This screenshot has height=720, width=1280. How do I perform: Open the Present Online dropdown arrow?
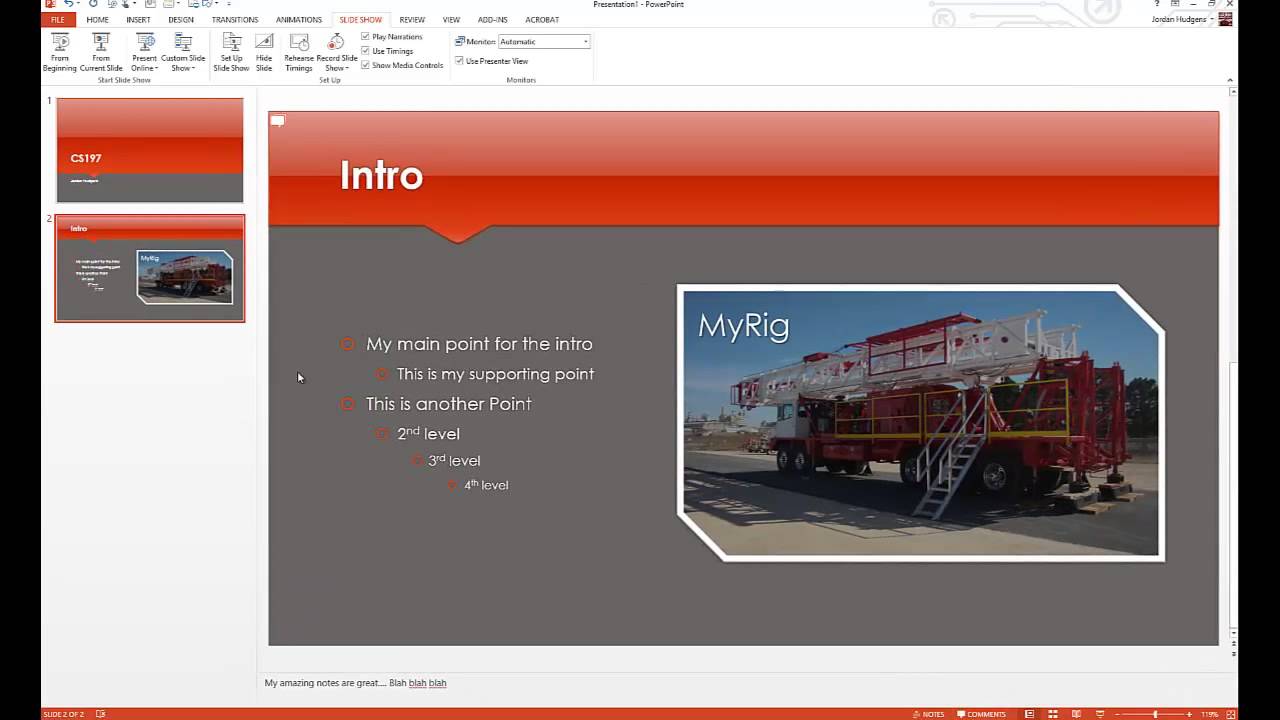(158, 69)
